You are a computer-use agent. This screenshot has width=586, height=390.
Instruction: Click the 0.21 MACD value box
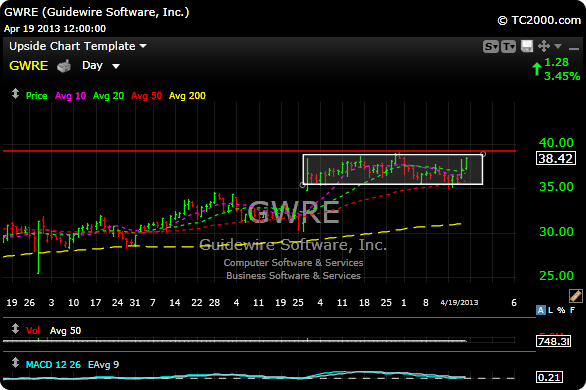click(x=549, y=377)
